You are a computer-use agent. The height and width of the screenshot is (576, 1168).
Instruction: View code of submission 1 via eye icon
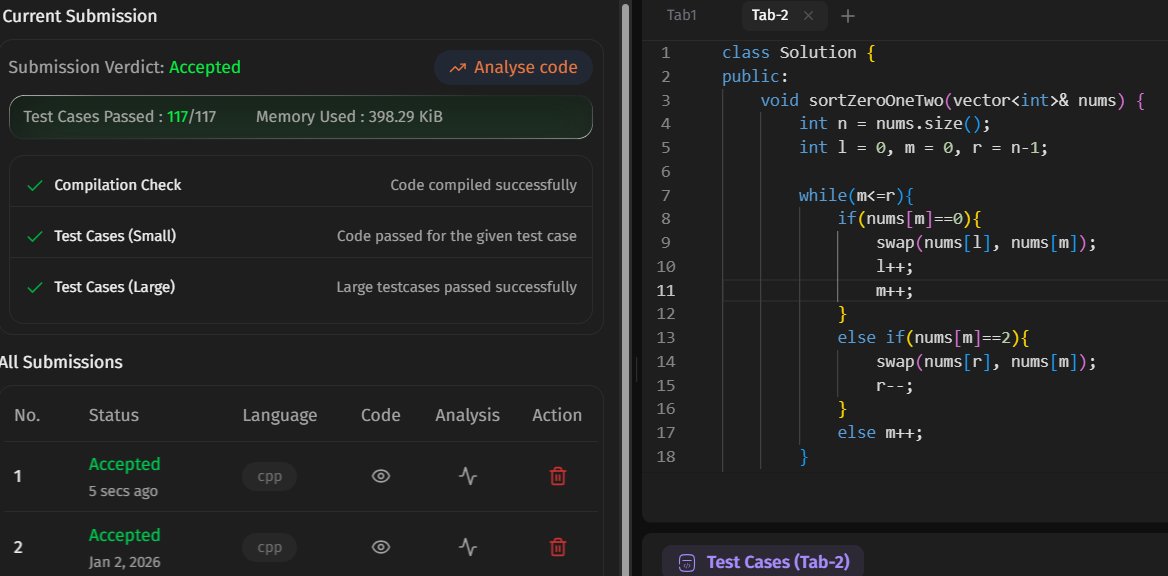tap(381, 476)
